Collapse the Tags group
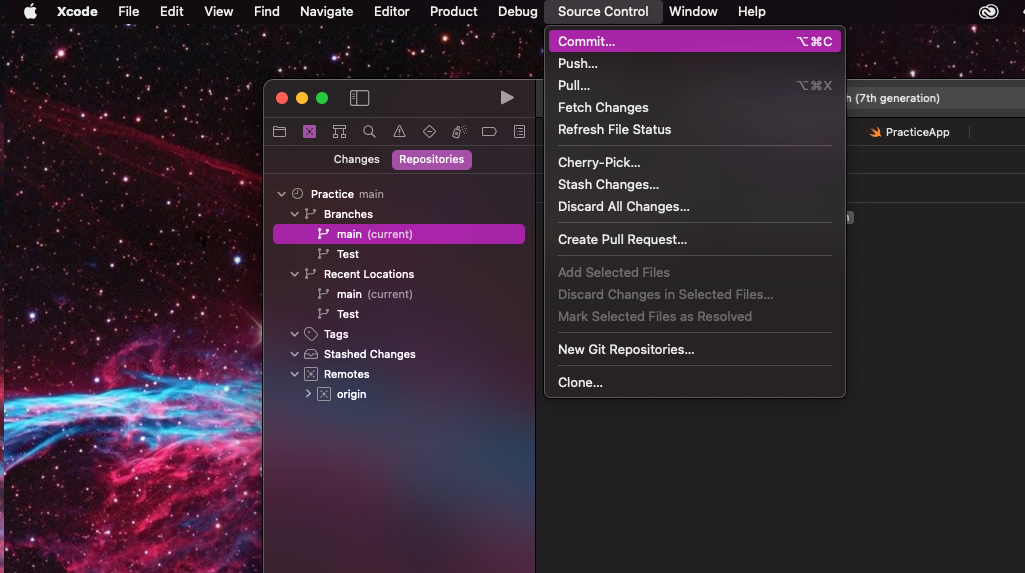The height and width of the screenshot is (573, 1025). click(x=295, y=334)
